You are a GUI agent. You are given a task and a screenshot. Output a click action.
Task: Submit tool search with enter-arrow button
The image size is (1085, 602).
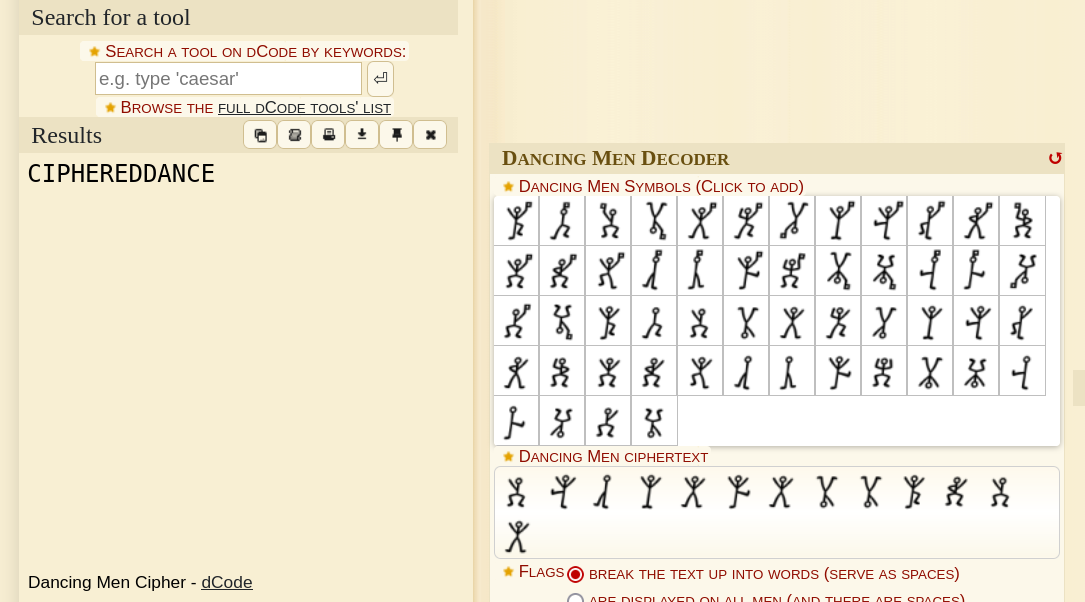(380, 79)
